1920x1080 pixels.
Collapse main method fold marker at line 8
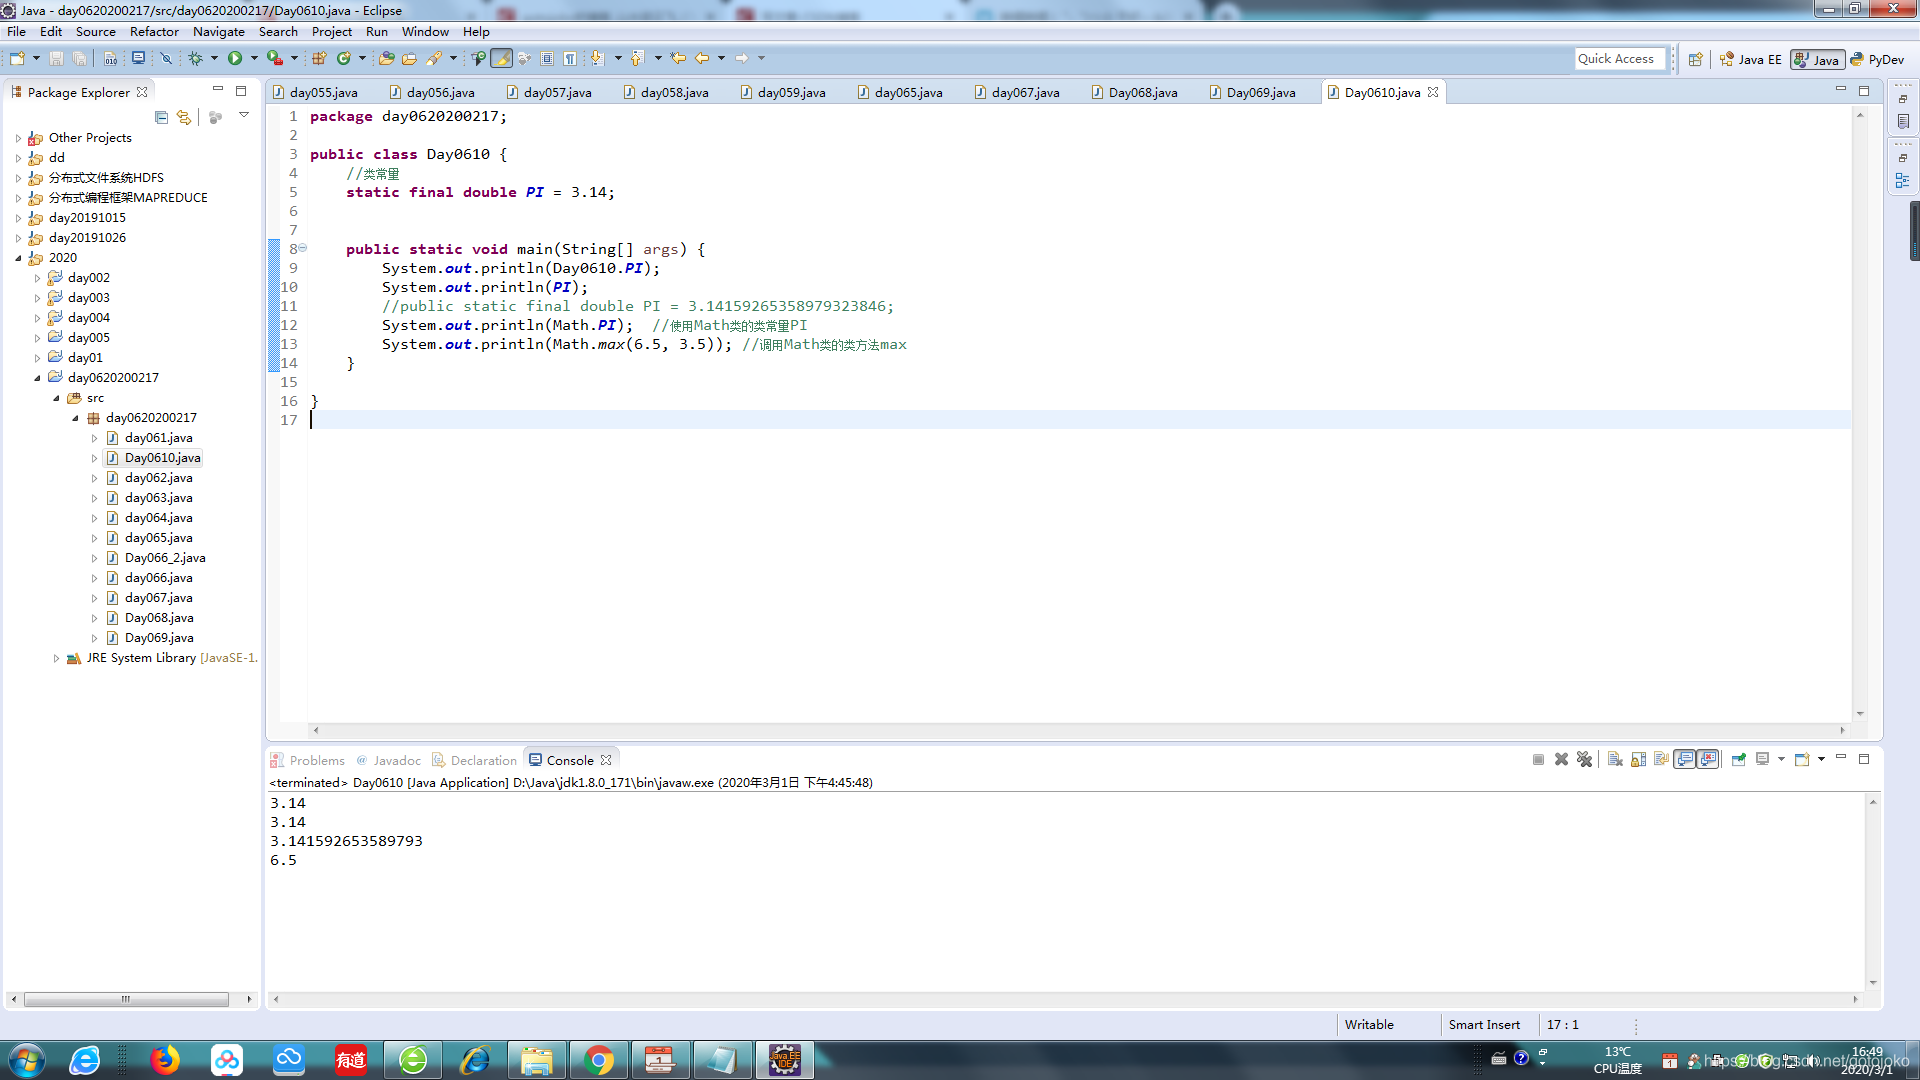(302, 248)
